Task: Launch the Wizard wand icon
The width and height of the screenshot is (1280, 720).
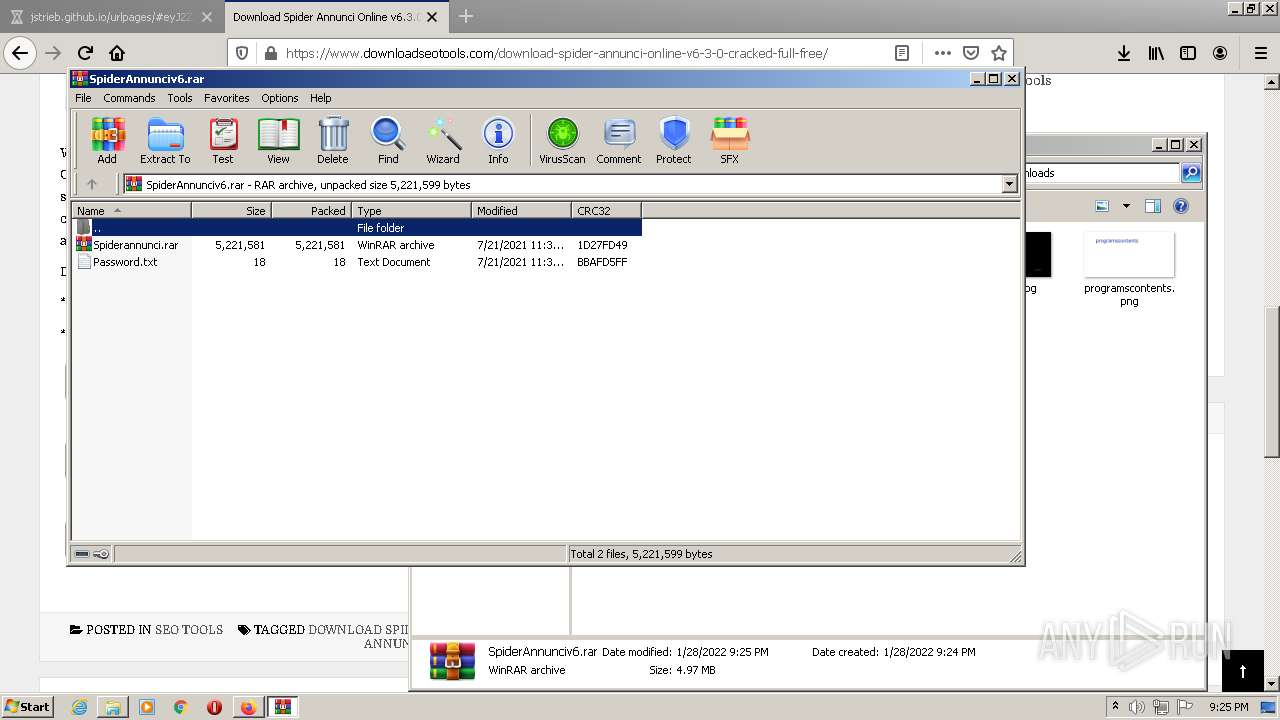Action: coord(443,140)
